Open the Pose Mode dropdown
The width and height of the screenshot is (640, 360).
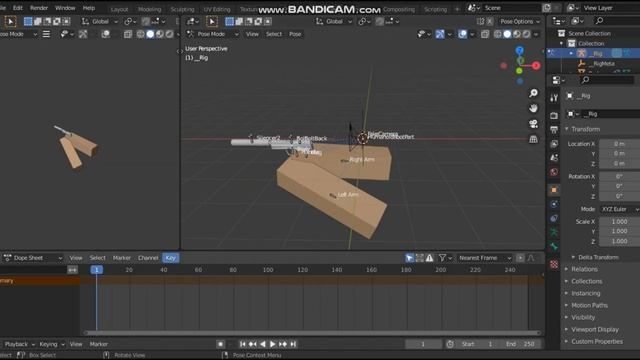coord(212,34)
